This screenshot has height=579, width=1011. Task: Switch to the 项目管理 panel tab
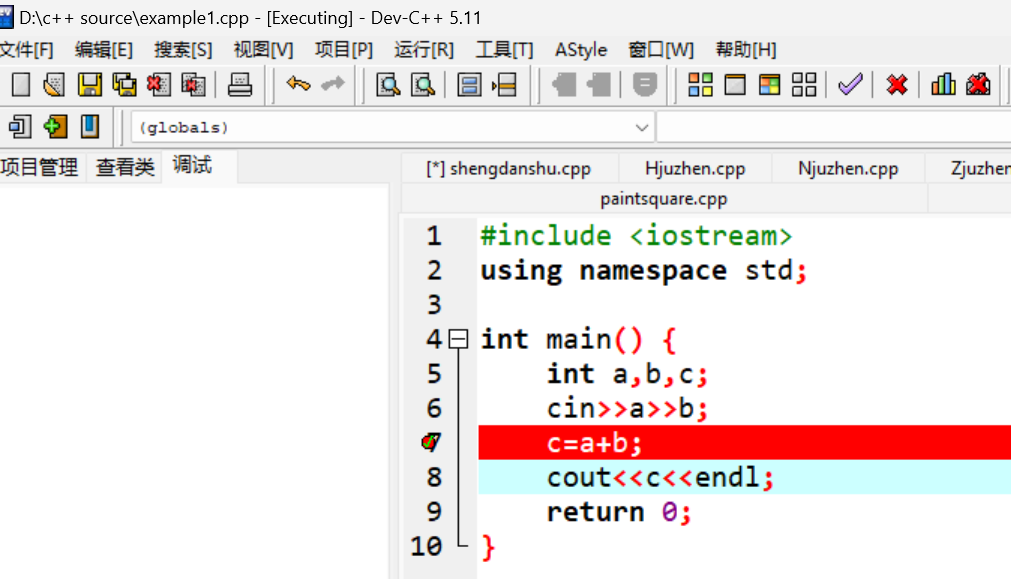[39, 168]
